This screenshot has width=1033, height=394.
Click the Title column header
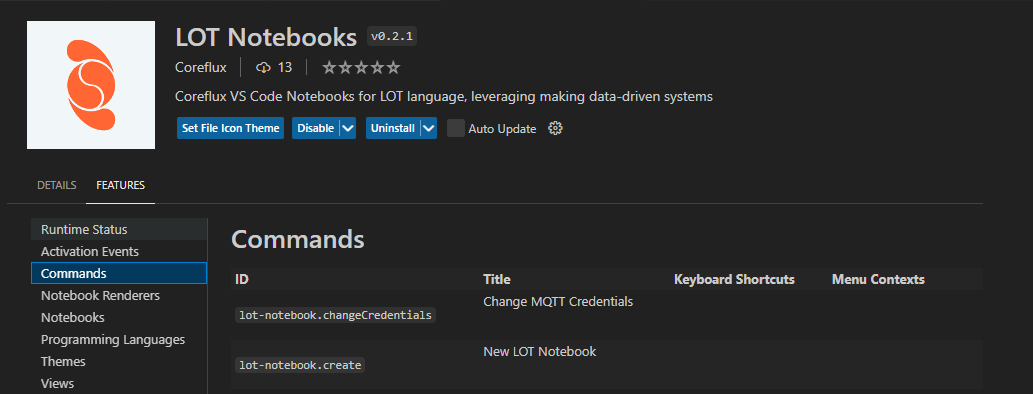[x=497, y=279]
